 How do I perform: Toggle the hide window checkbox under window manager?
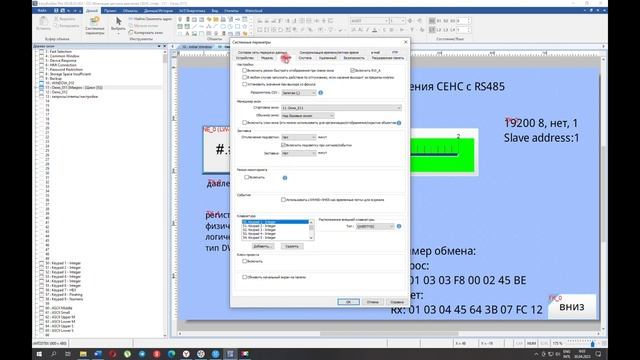click(x=244, y=122)
